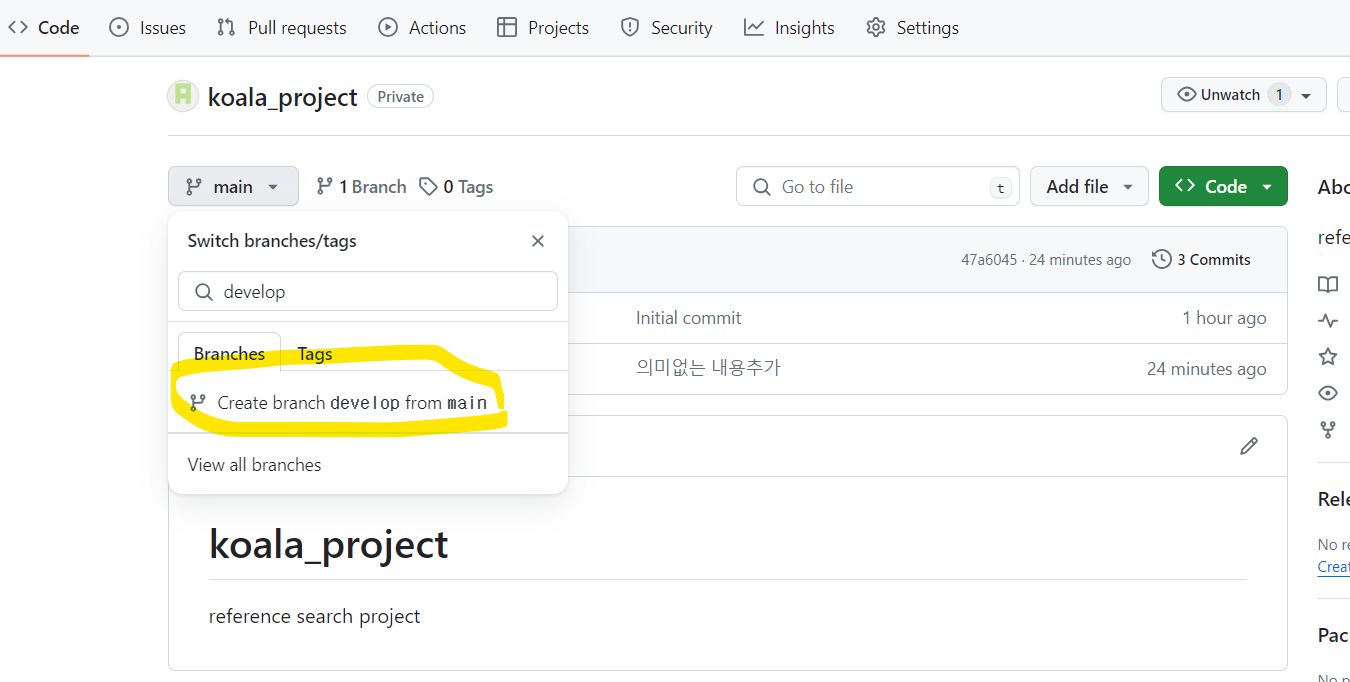1350x682 pixels.
Task: Click the magnifier icon in branch filter
Action: 204,292
